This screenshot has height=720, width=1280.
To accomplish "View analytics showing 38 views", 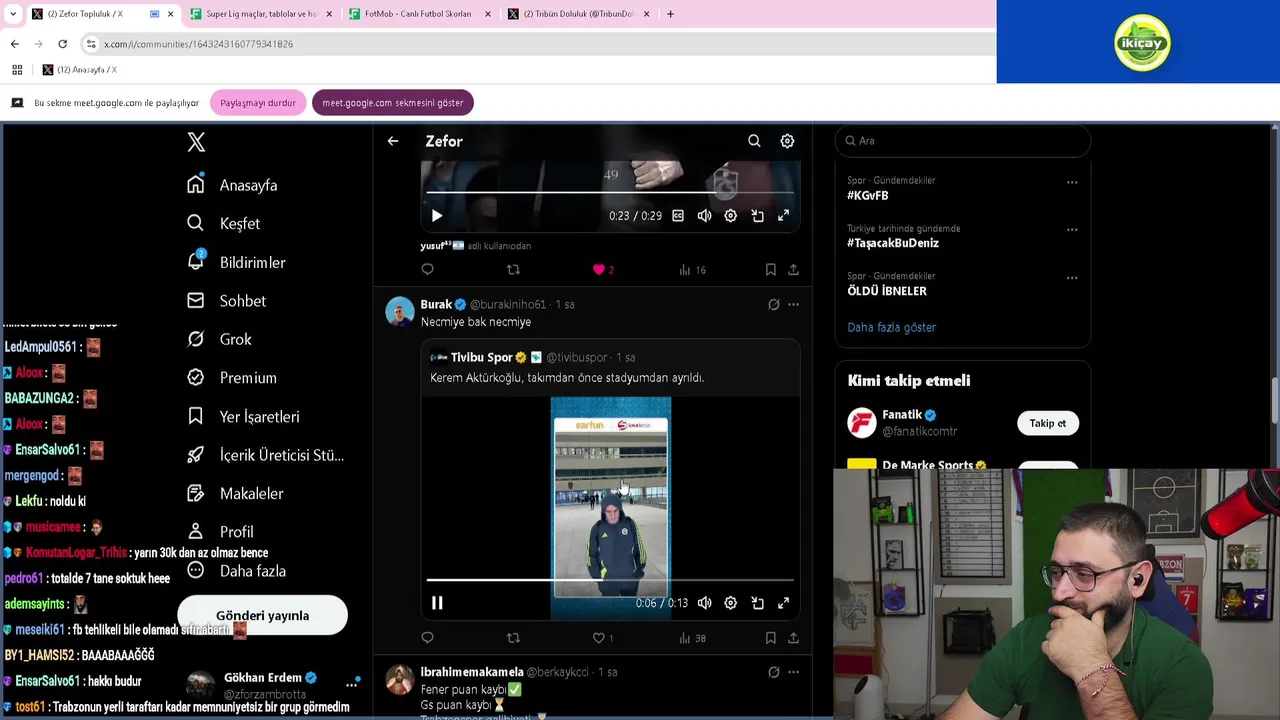I will [x=692, y=638].
